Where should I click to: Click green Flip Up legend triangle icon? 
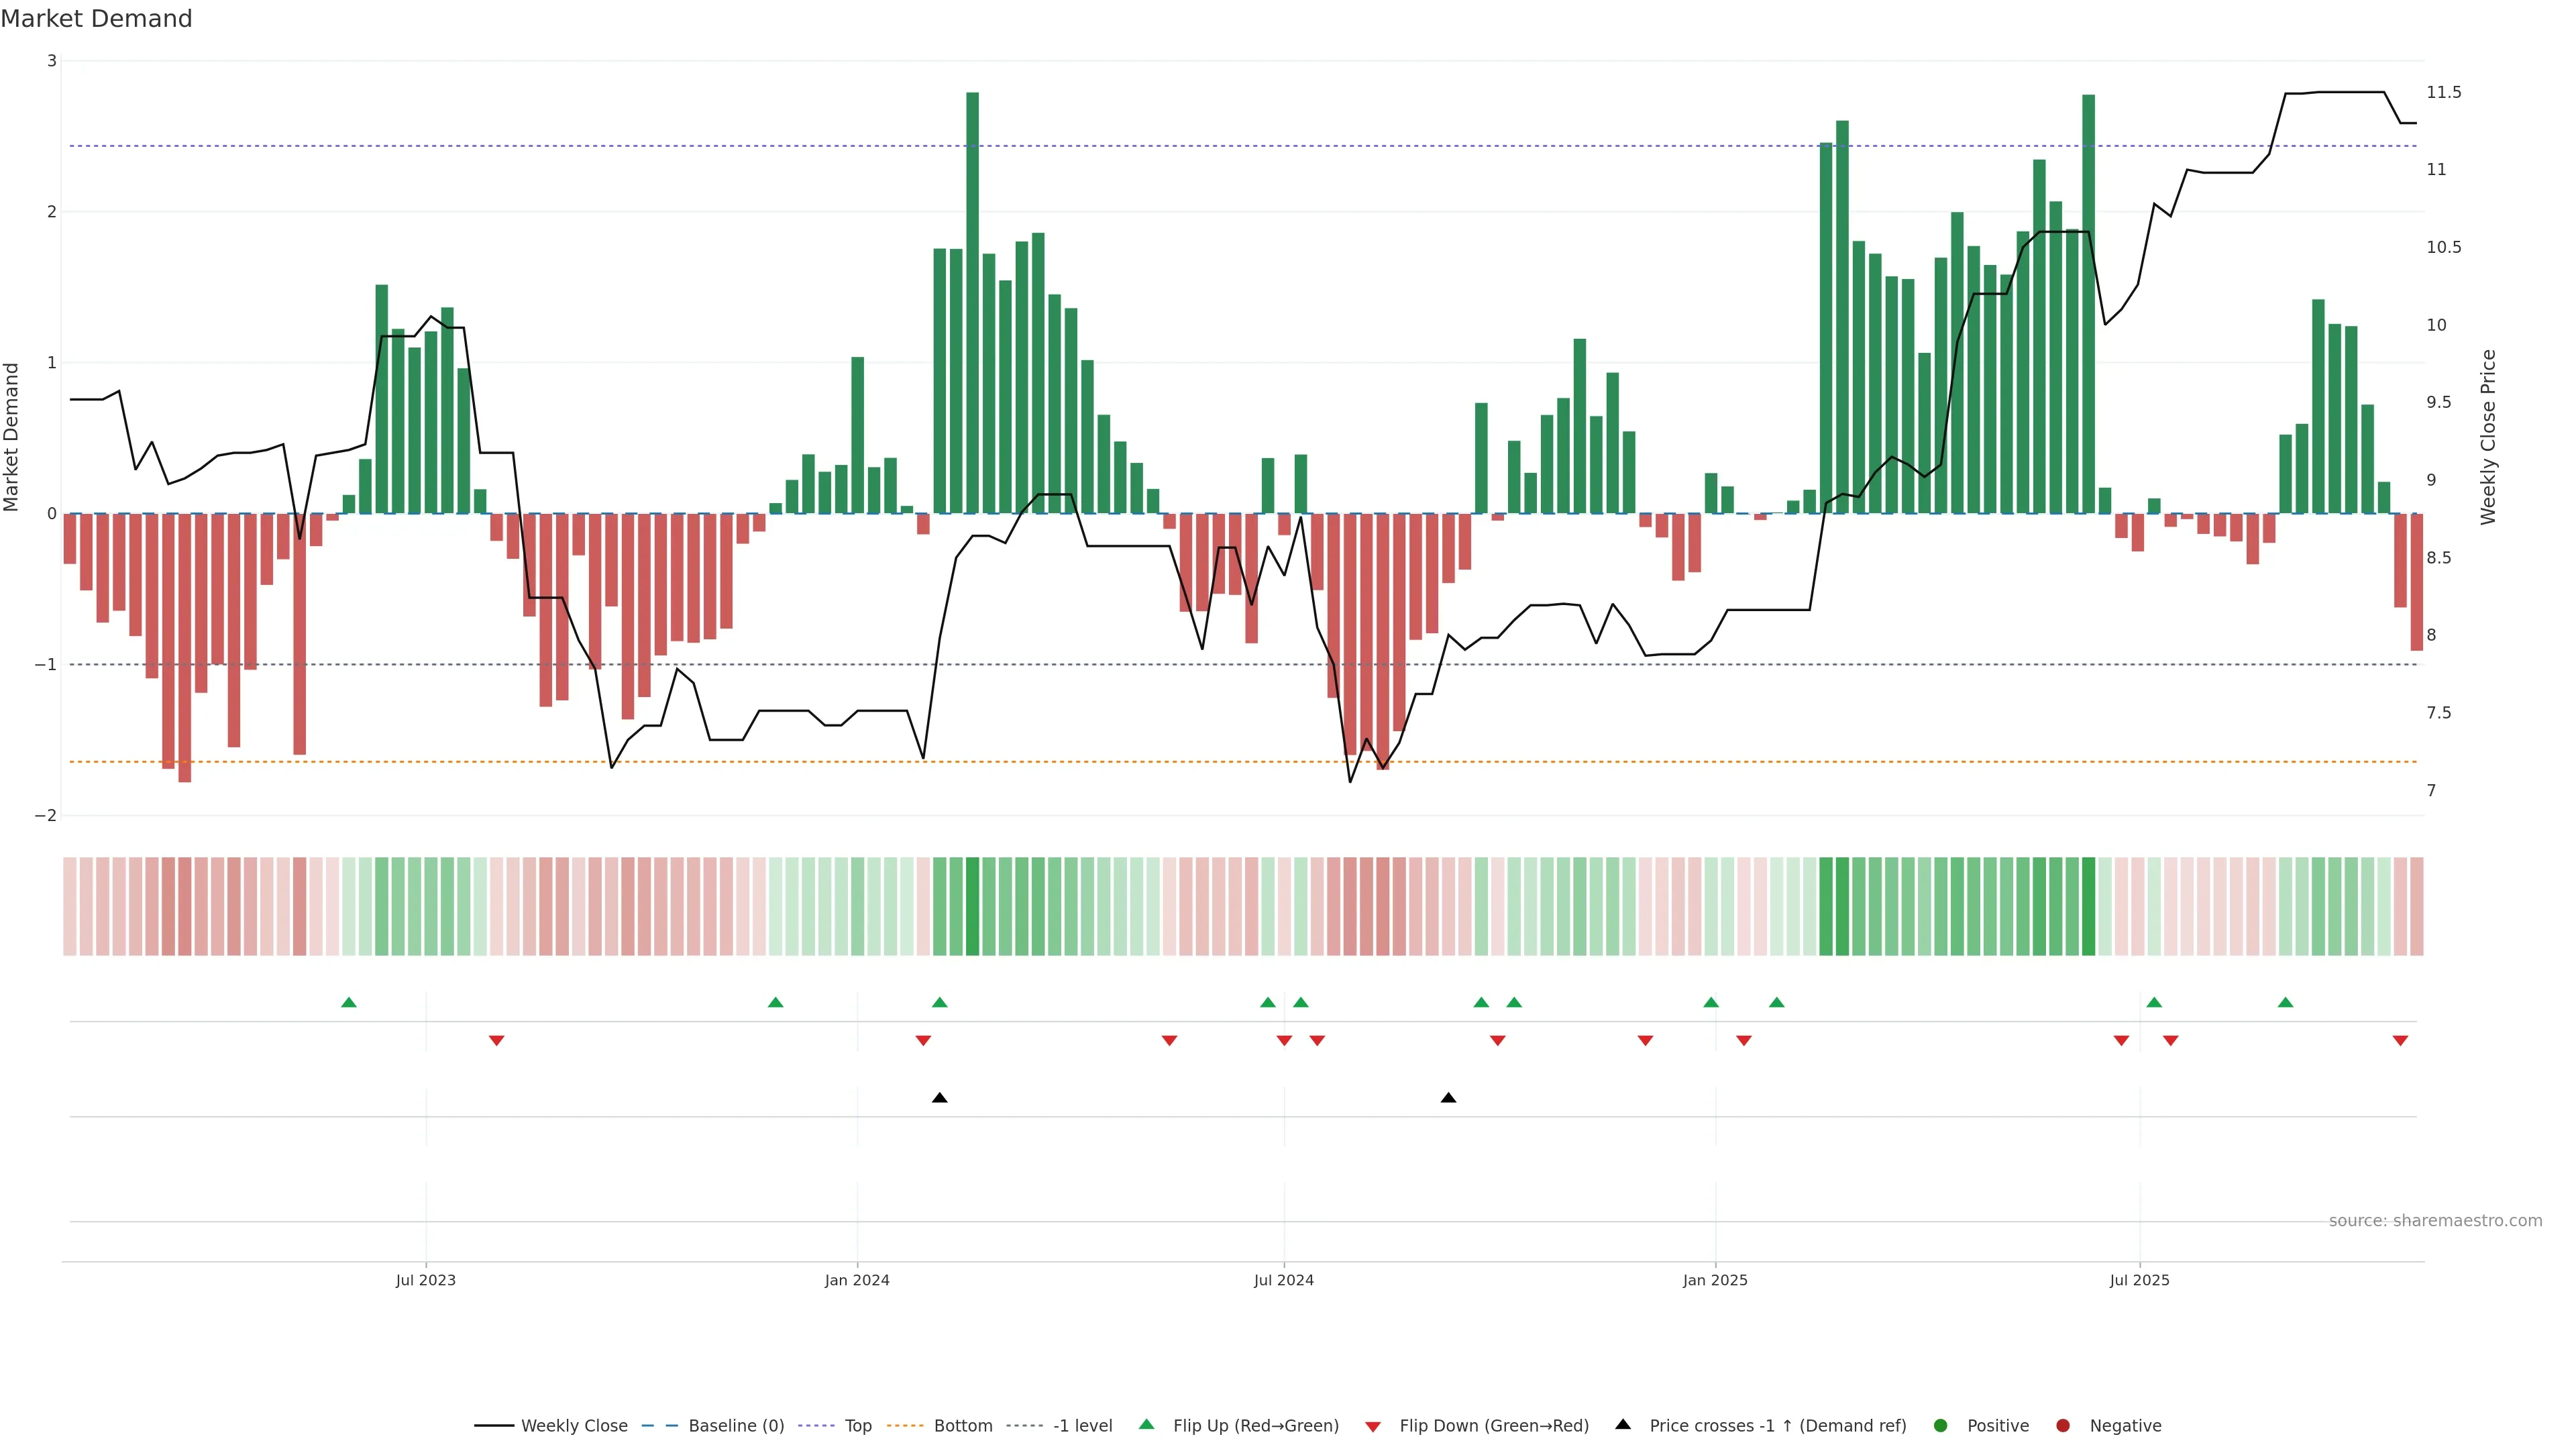coord(1147,1425)
